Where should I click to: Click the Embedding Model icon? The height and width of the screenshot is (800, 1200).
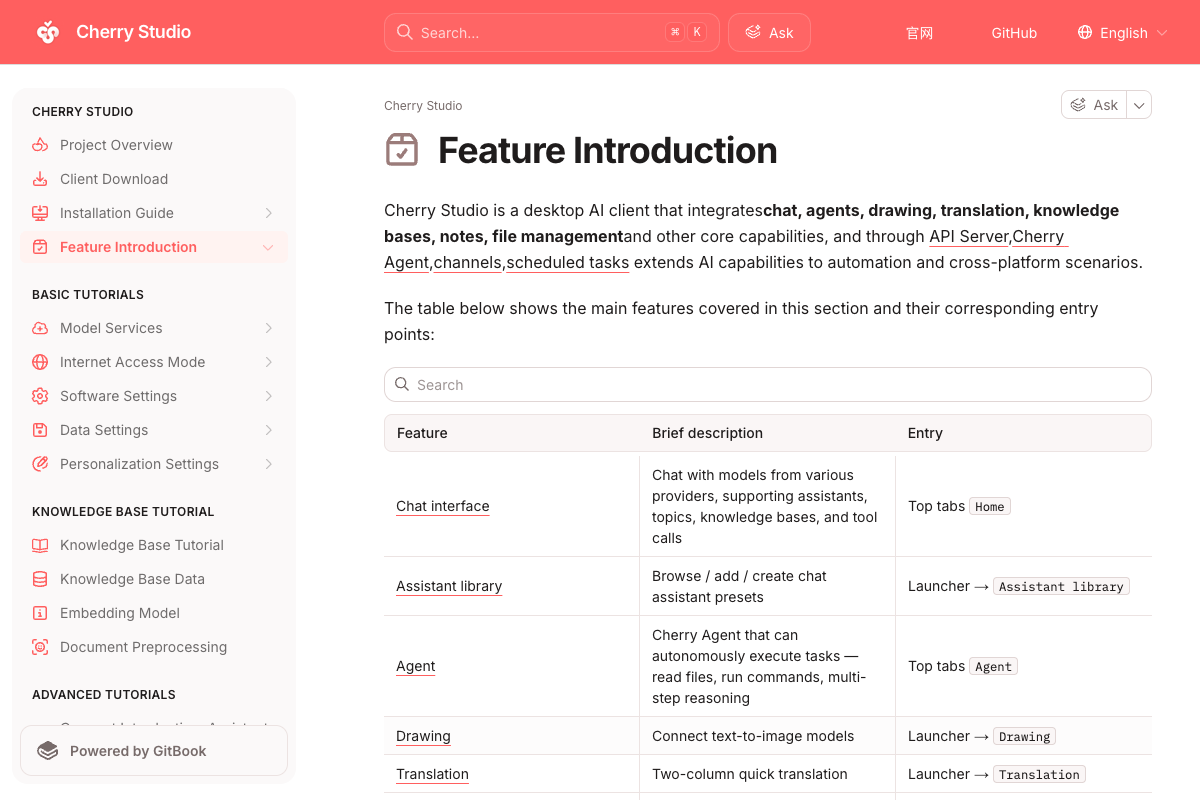pos(40,613)
